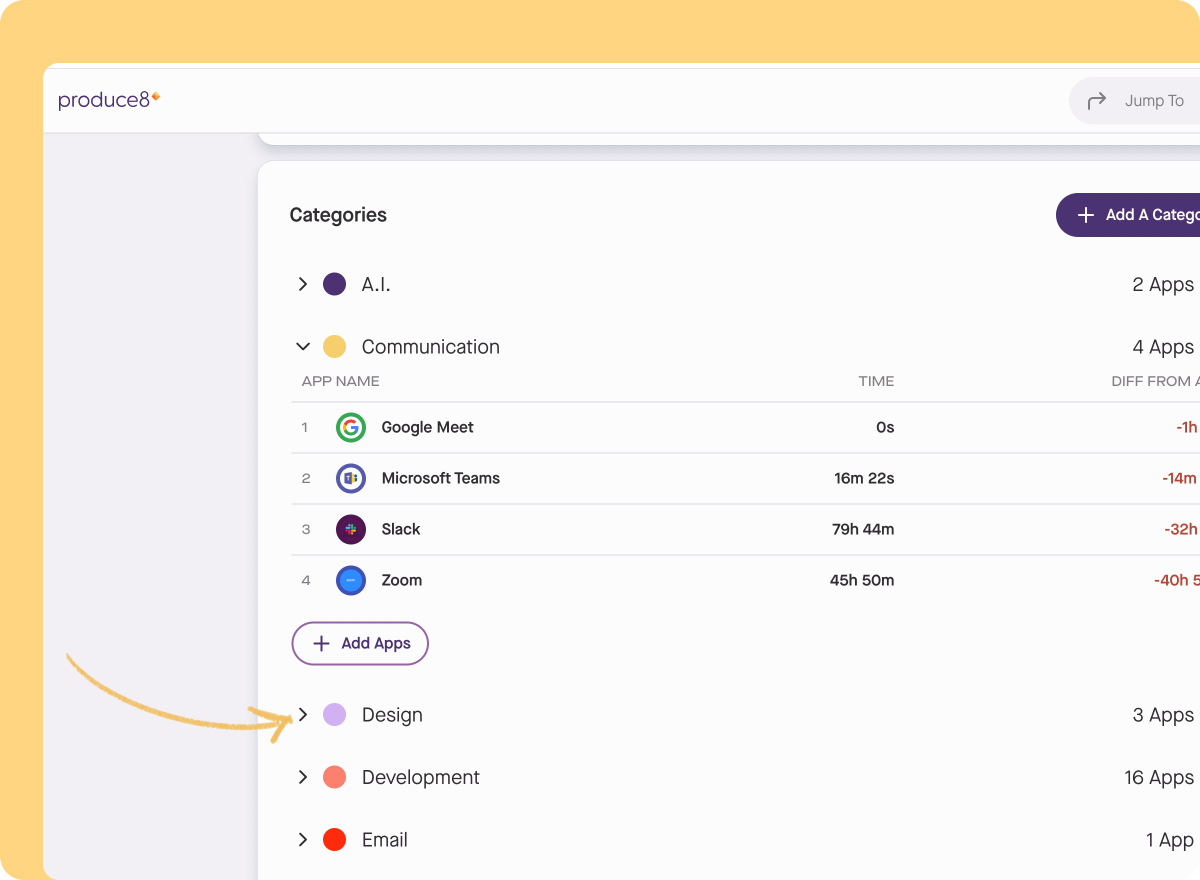Expand the A.I. category chevron
Image resolution: width=1200 pixels, height=880 pixels.
pos(303,285)
